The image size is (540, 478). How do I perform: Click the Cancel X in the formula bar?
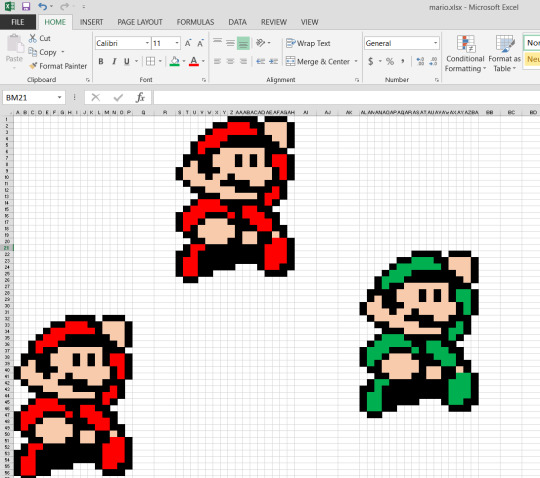[x=95, y=98]
